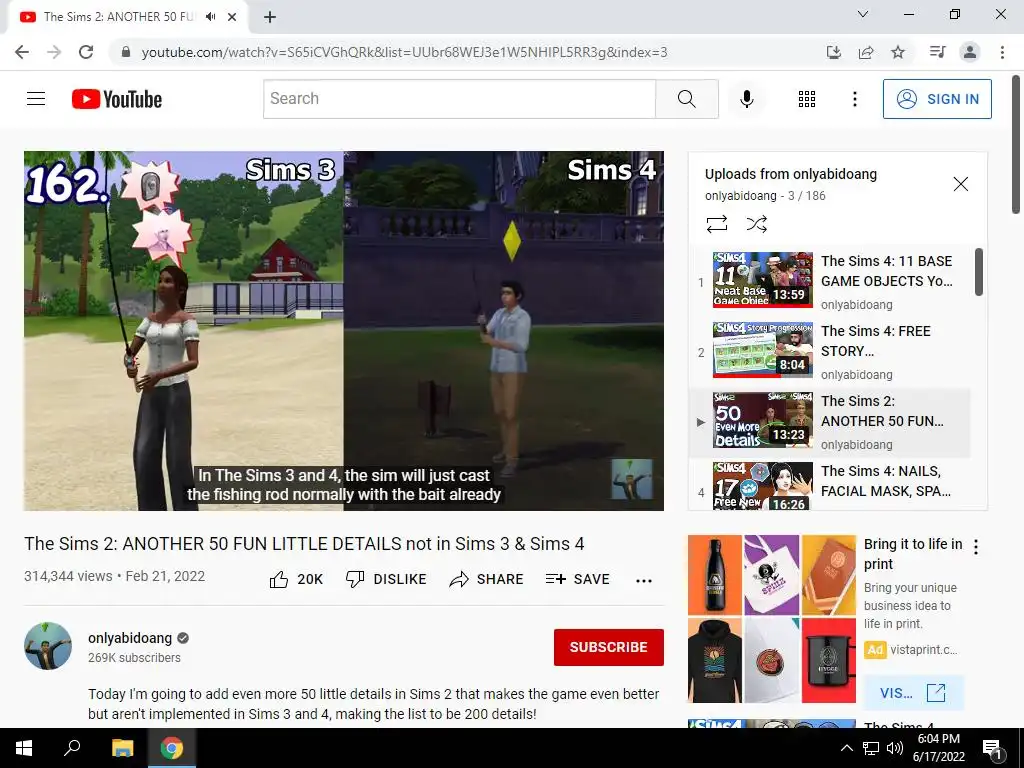Viewport: 1024px width, 768px height.
Task: Start voice search with the microphone icon
Action: pos(747,99)
